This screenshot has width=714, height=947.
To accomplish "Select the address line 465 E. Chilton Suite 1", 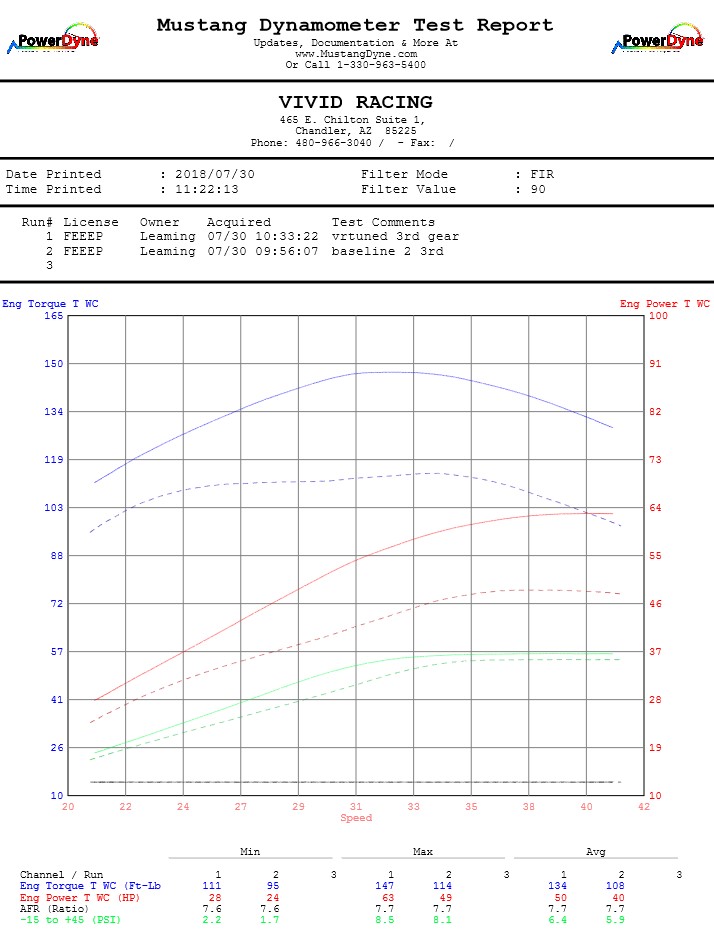I will pos(352,120).
